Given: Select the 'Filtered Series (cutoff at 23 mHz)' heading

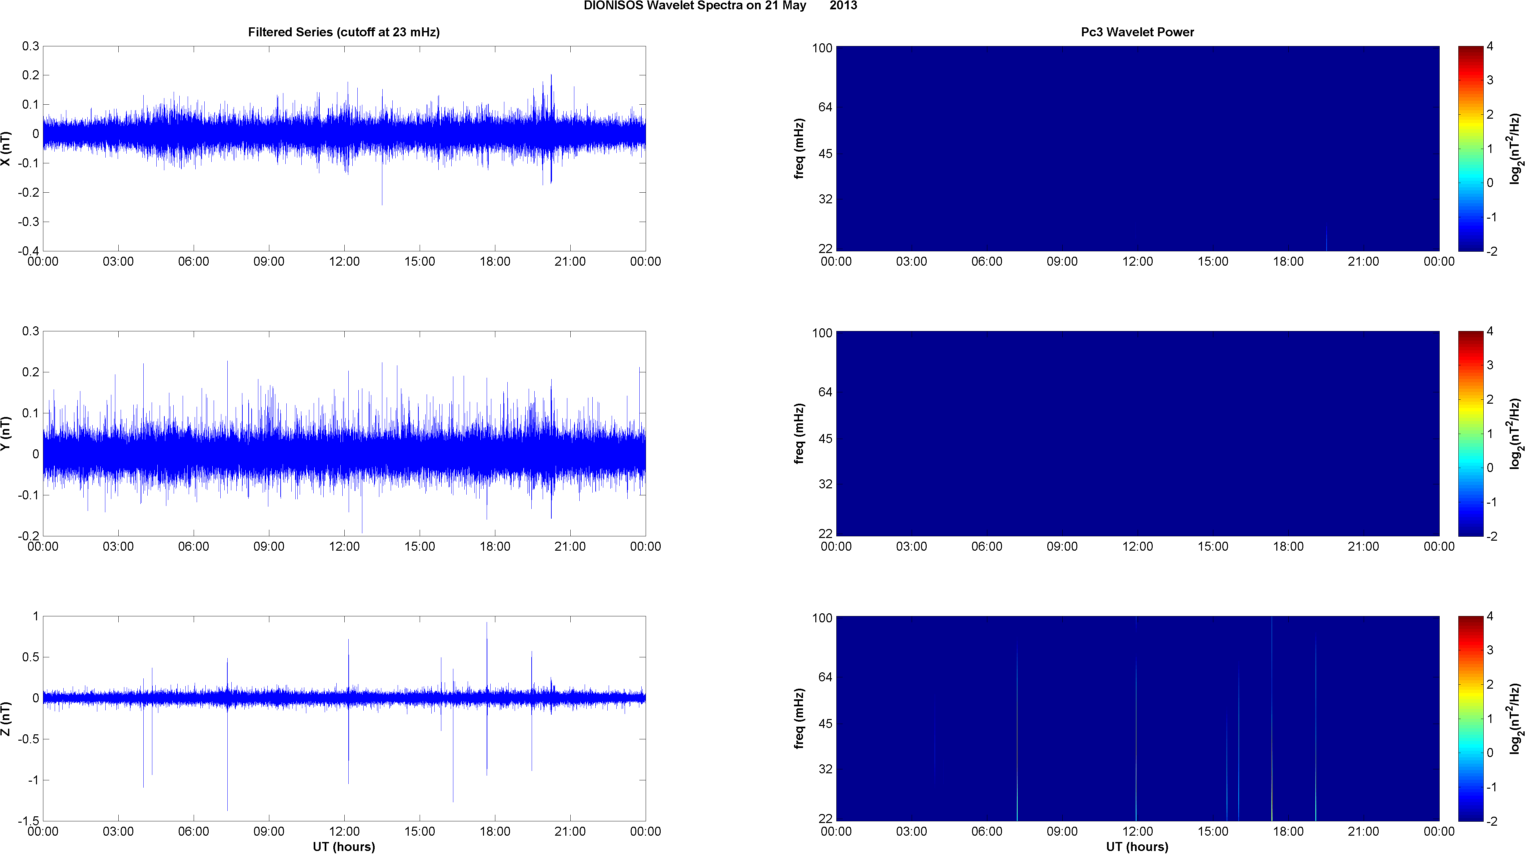Looking at the screenshot, I should tap(344, 32).
